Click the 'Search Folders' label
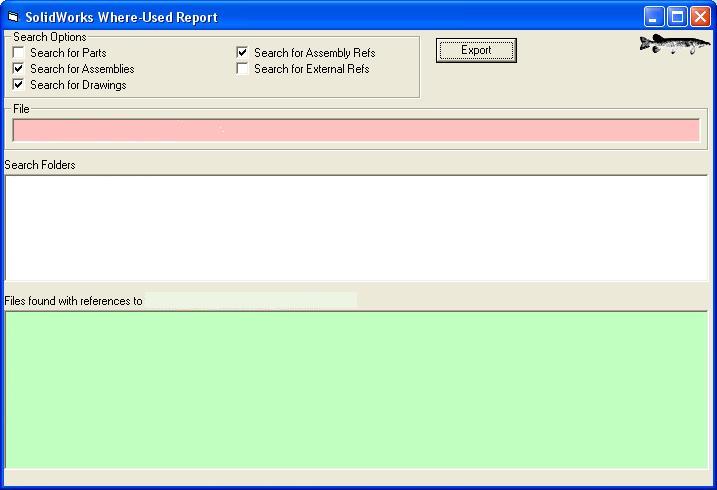 pos(40,165)
